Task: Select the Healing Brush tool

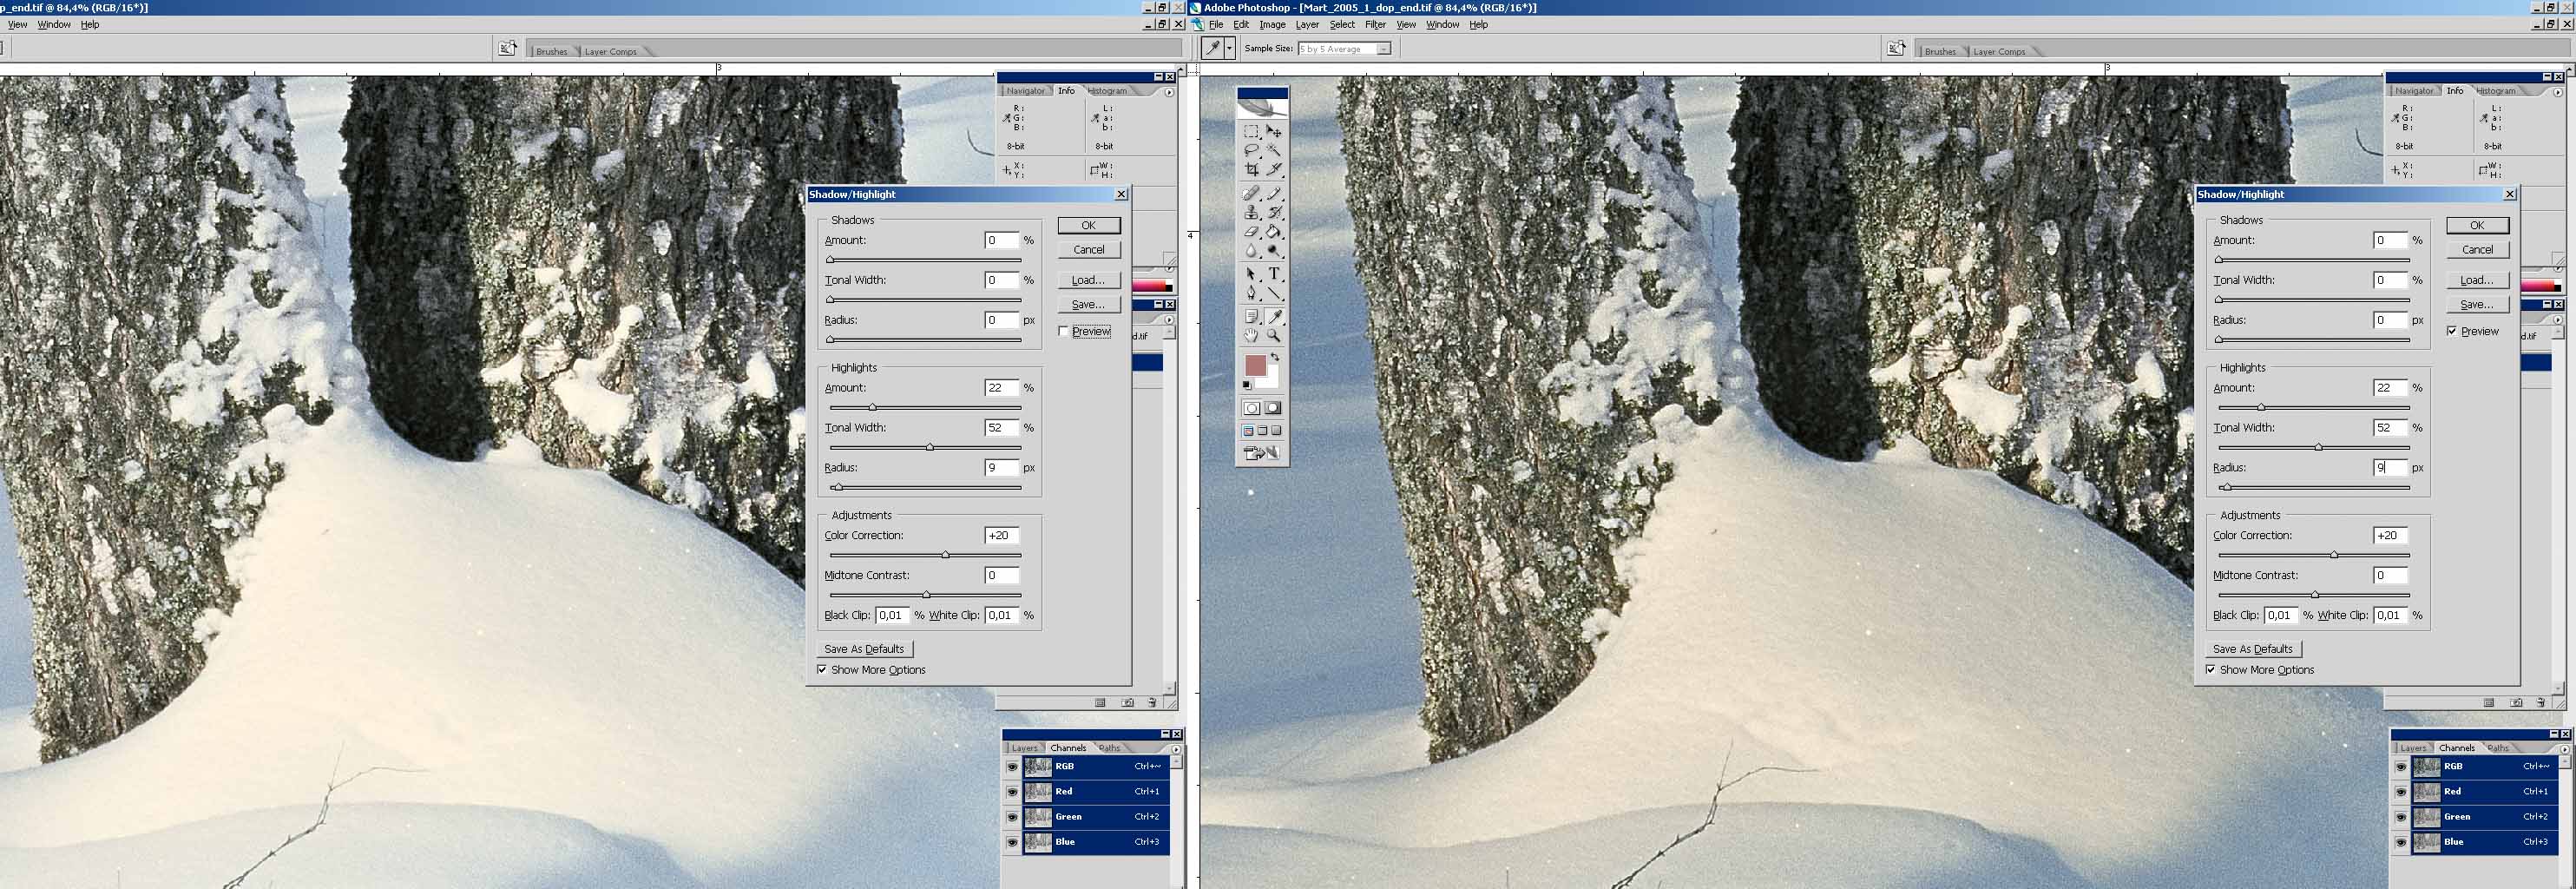Action: (x=1251, y=193)
